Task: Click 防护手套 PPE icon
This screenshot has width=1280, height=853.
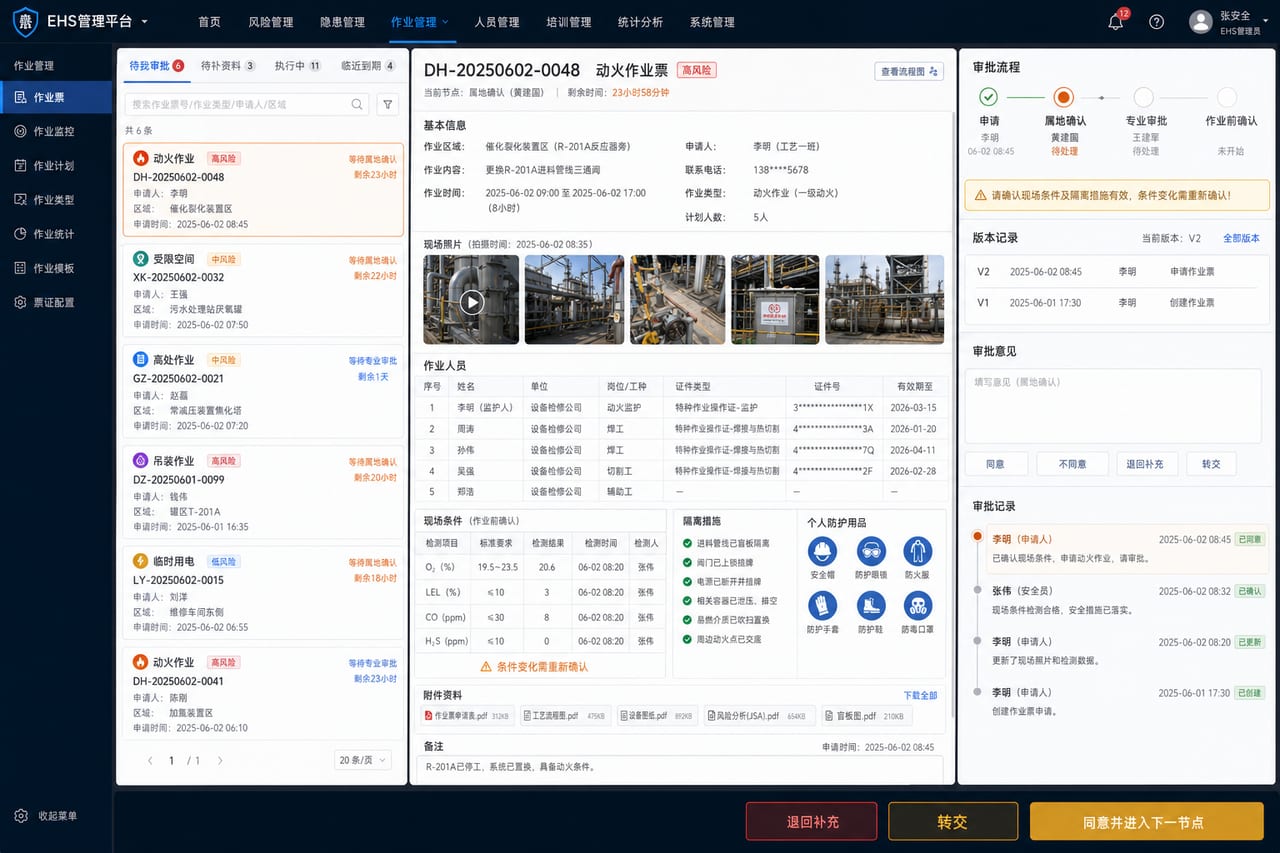Action: 822,605
